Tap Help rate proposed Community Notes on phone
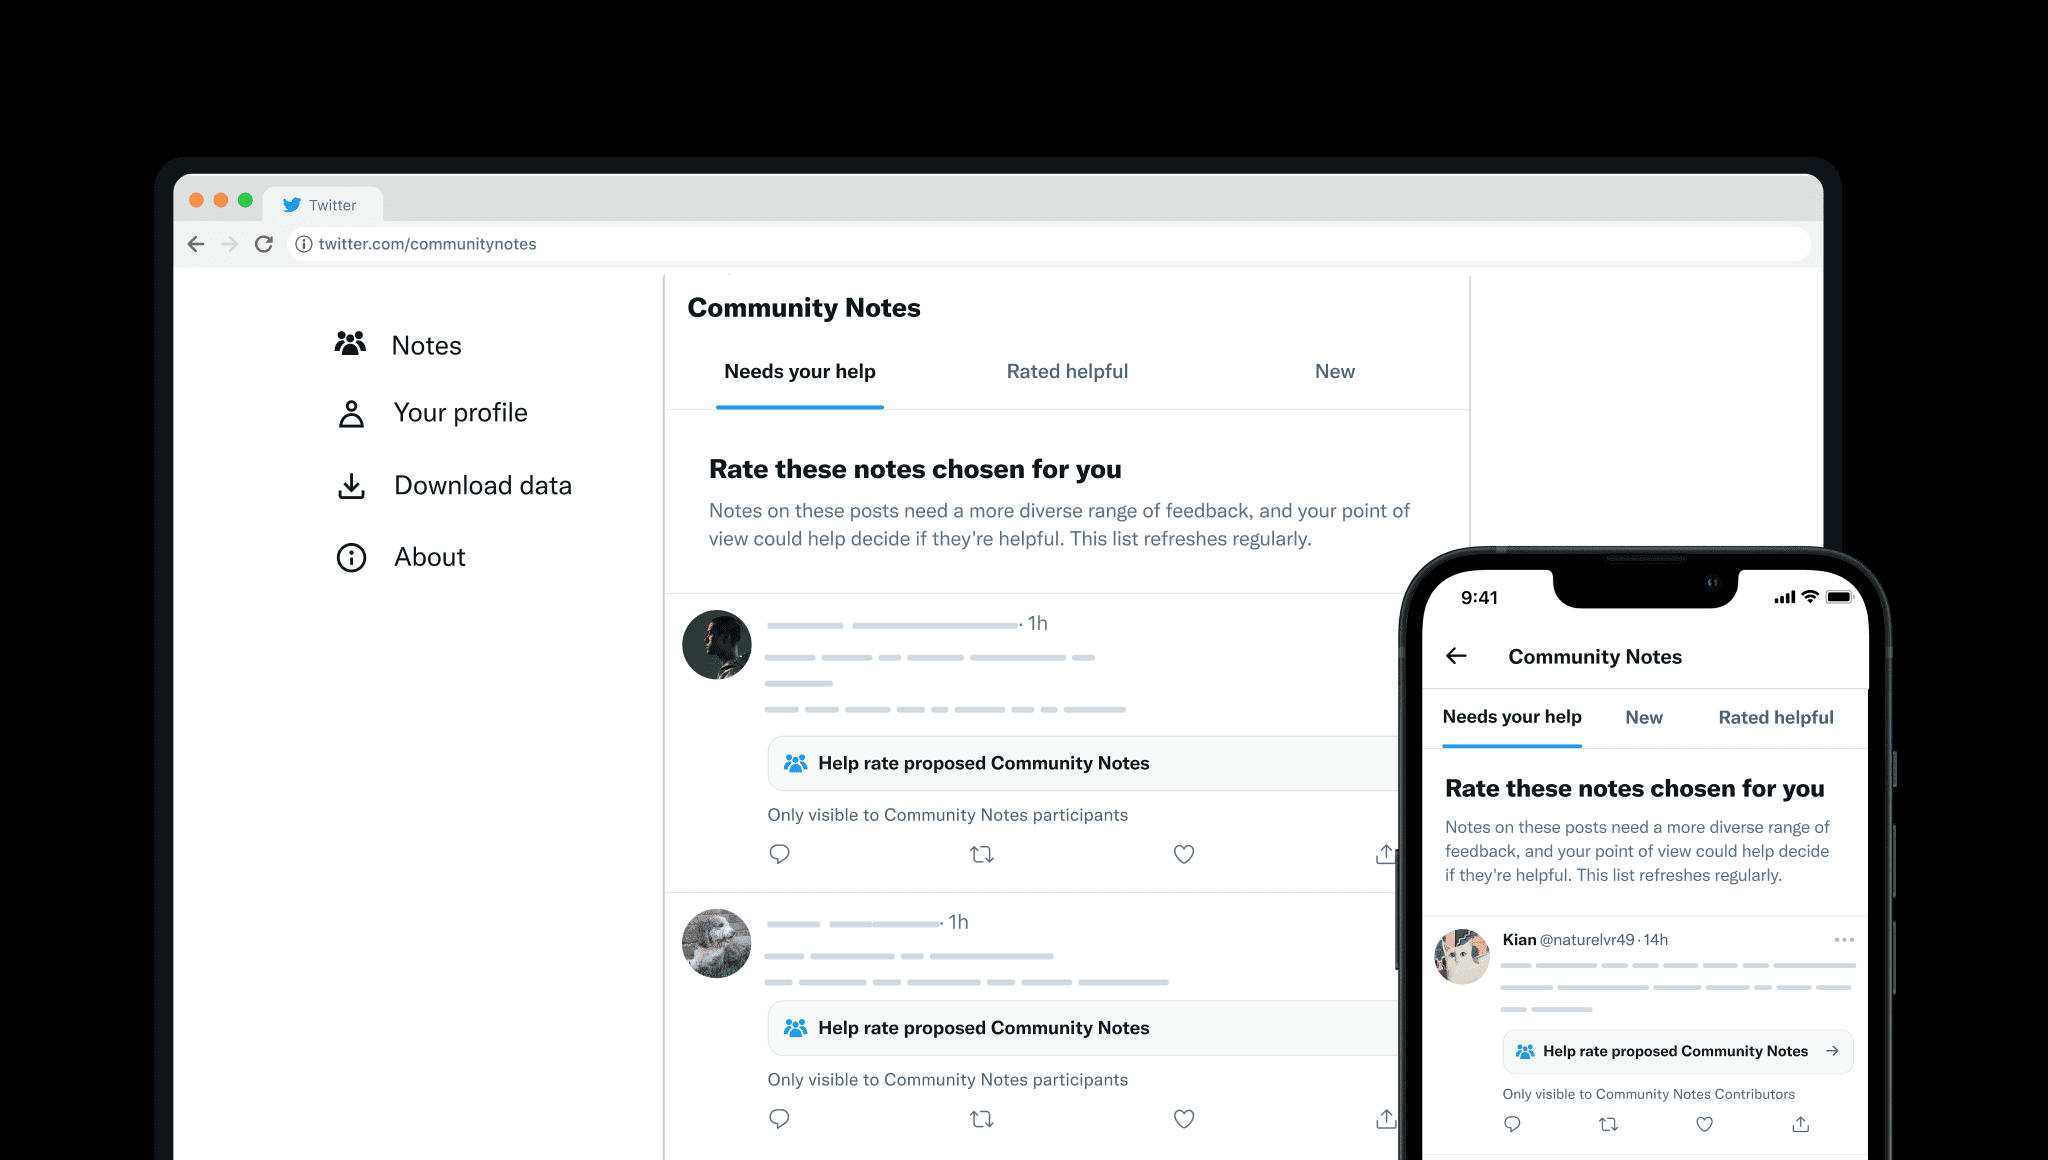This screenshot has width=2048, height=1160. pyautogui.click(x=1678, y=1052)
